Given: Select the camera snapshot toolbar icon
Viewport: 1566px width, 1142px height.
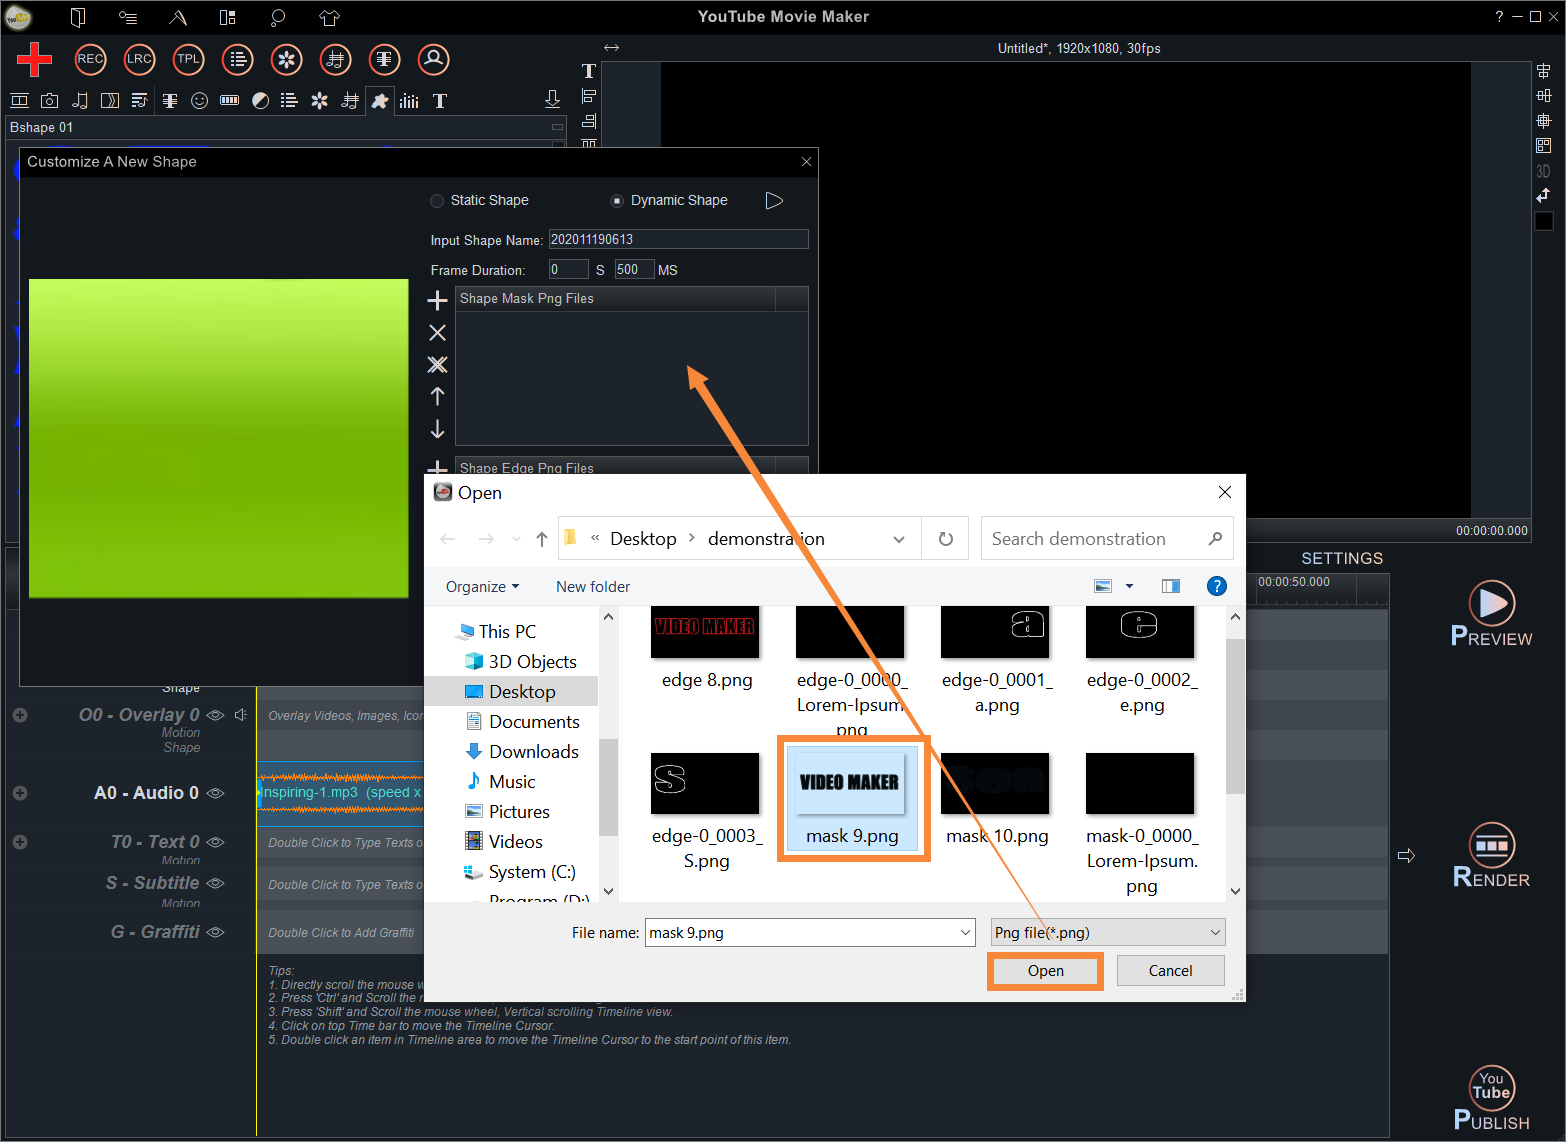Looking at the screenshot, I should [x=49, y=101].
